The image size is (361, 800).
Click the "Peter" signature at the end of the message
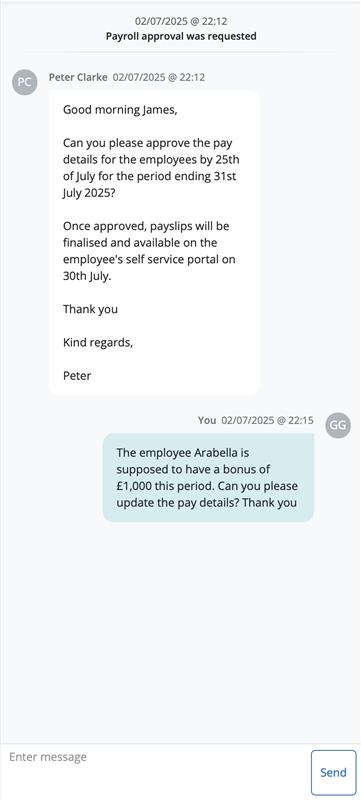77,376
